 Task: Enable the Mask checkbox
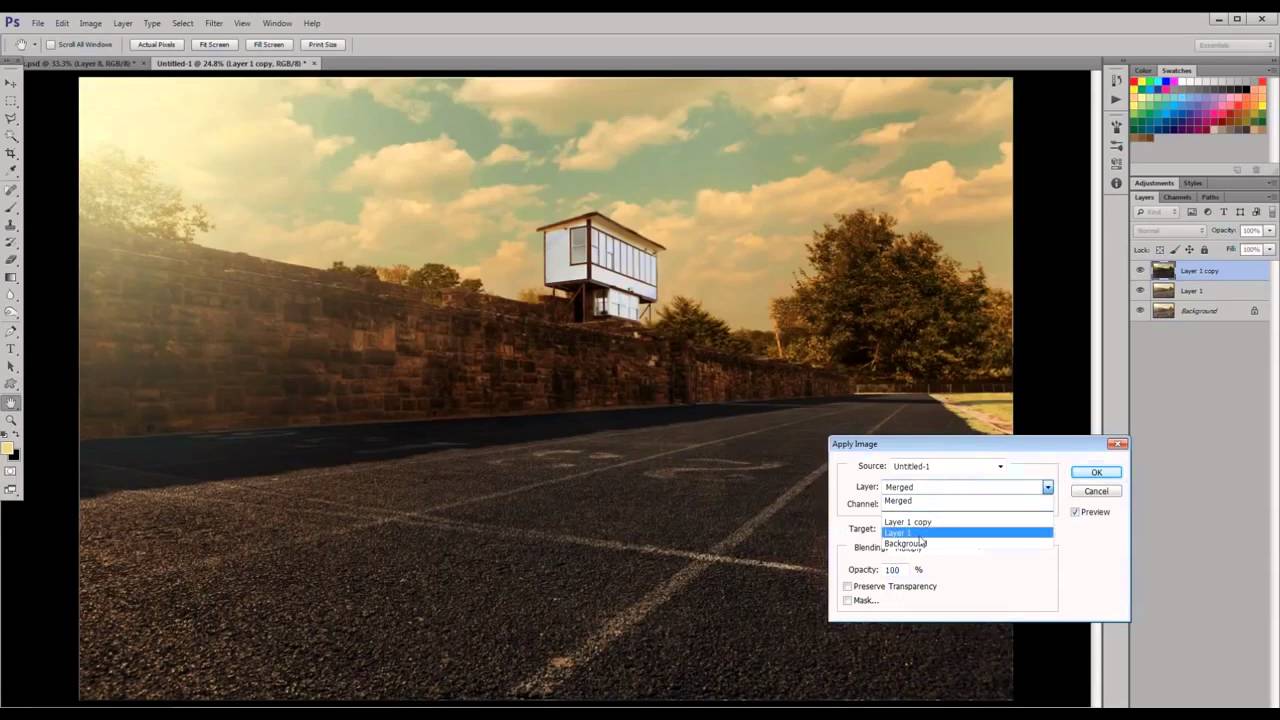point(848,600)
